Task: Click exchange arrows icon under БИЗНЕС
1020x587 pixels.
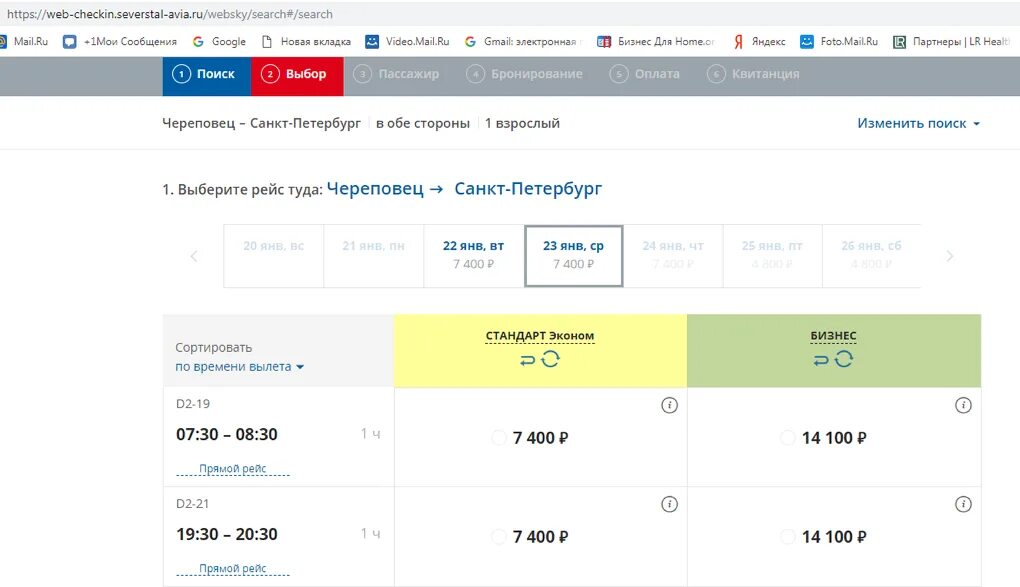Action: 821,360
